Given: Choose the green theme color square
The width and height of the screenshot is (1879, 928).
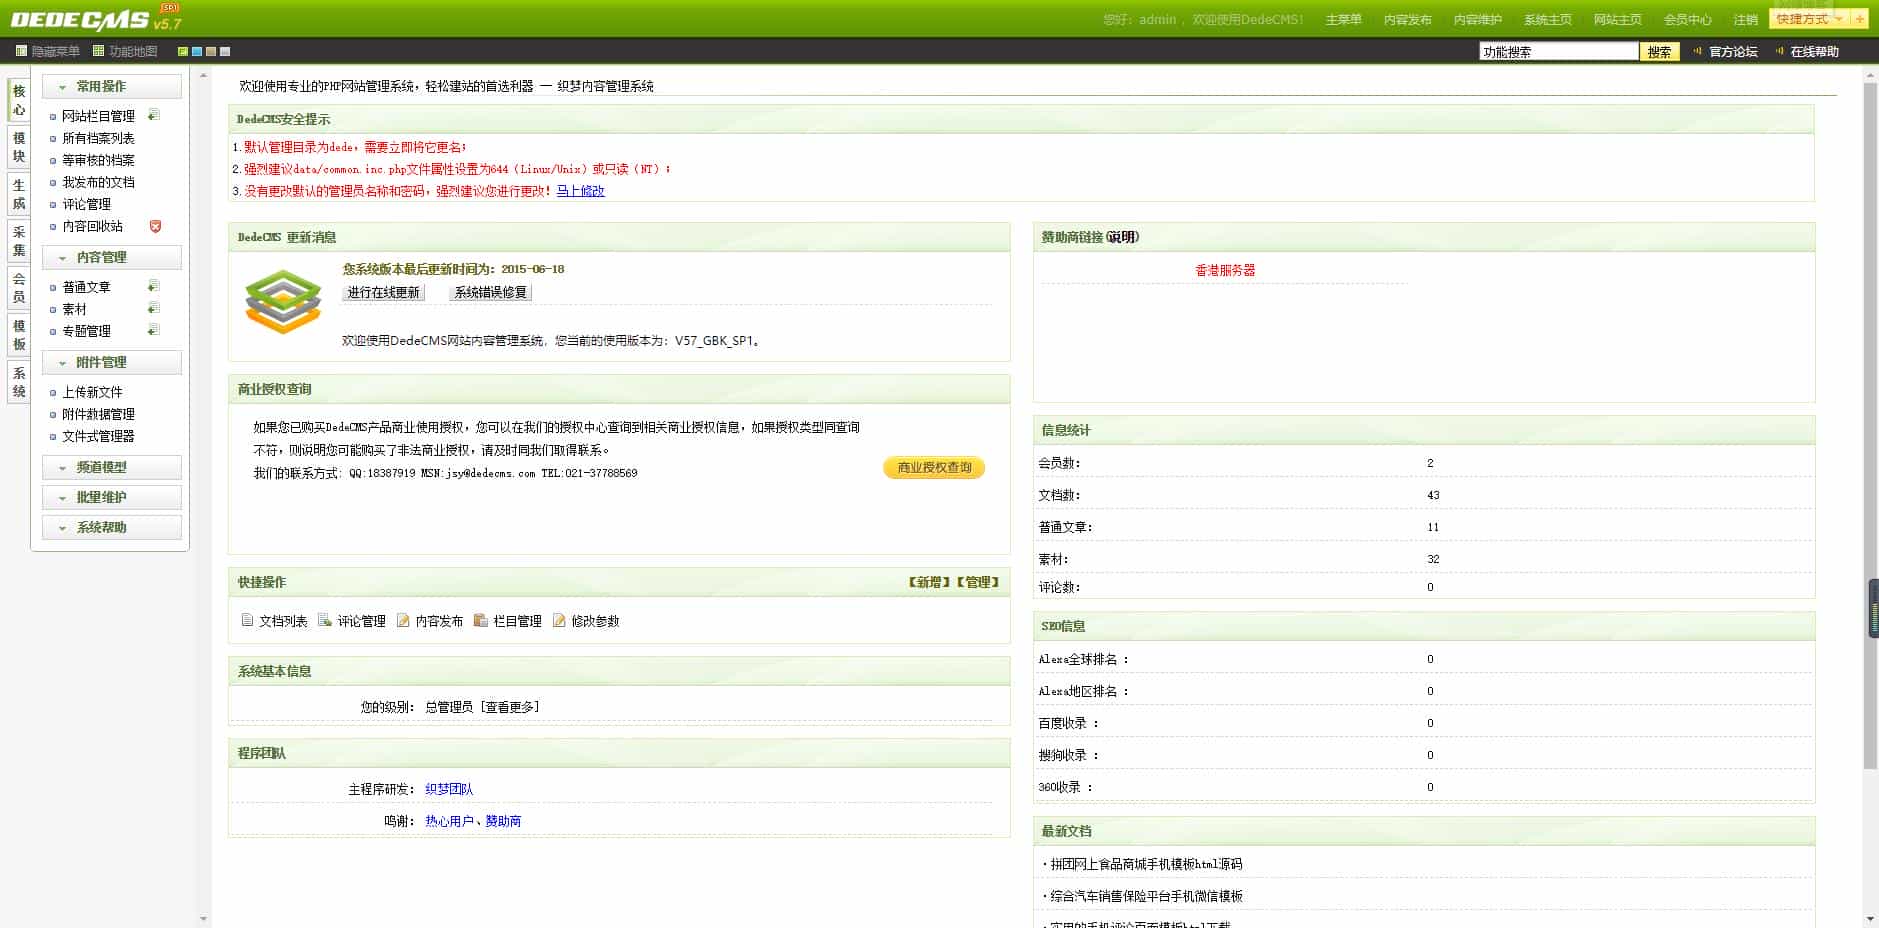Looking at the screenshot, I should (x=183, y=51).
